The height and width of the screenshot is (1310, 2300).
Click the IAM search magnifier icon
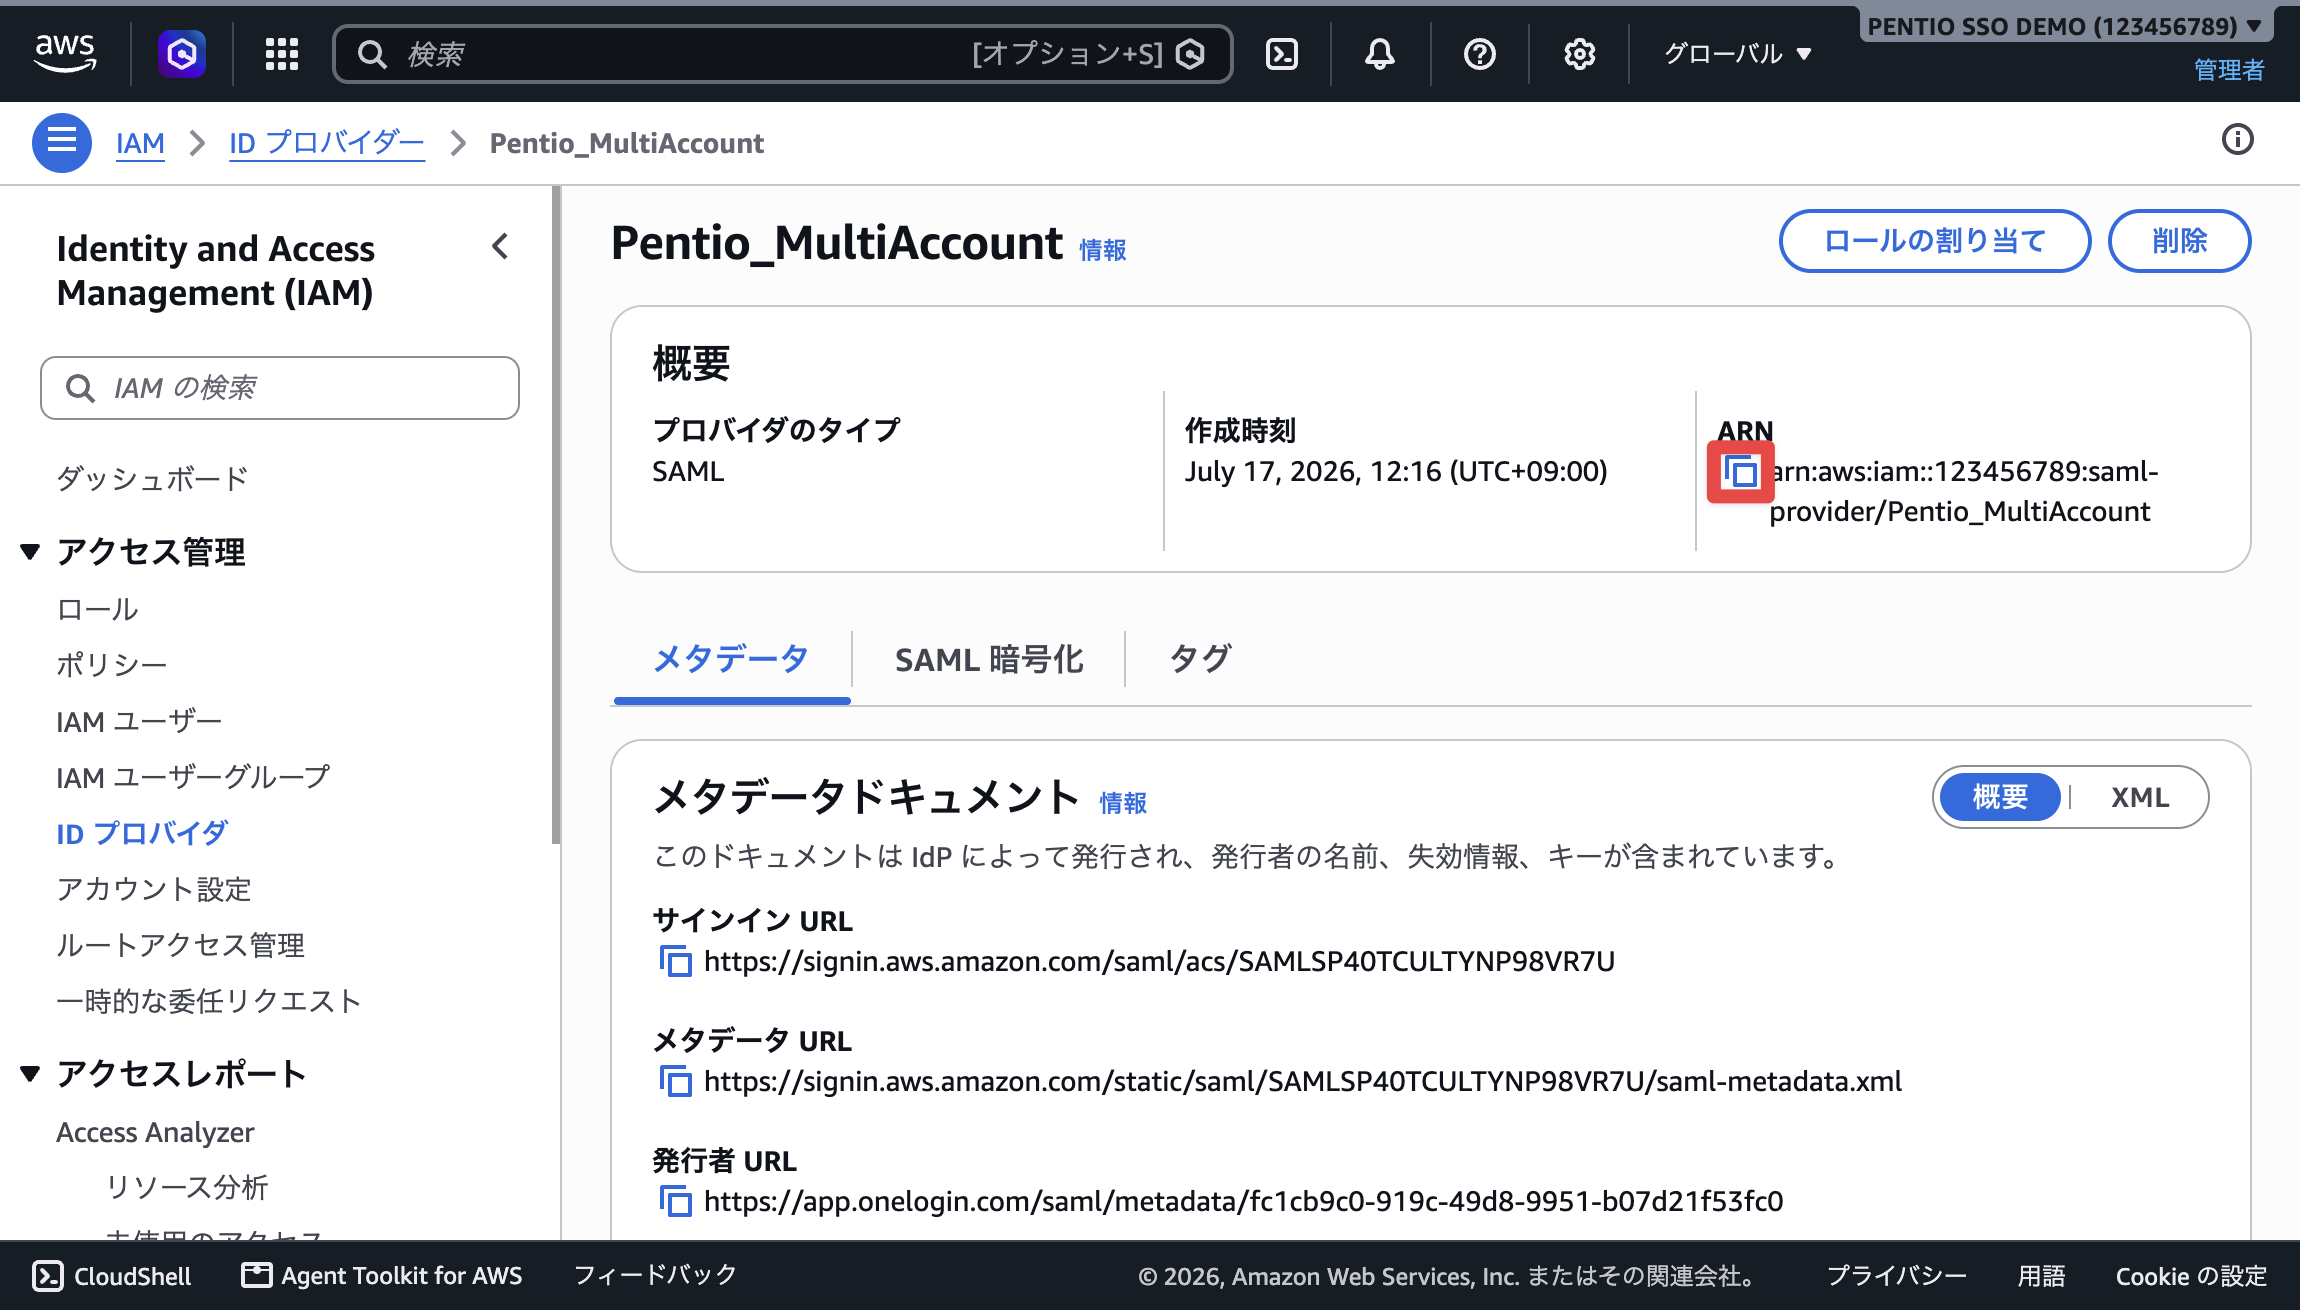coord(80,388)
